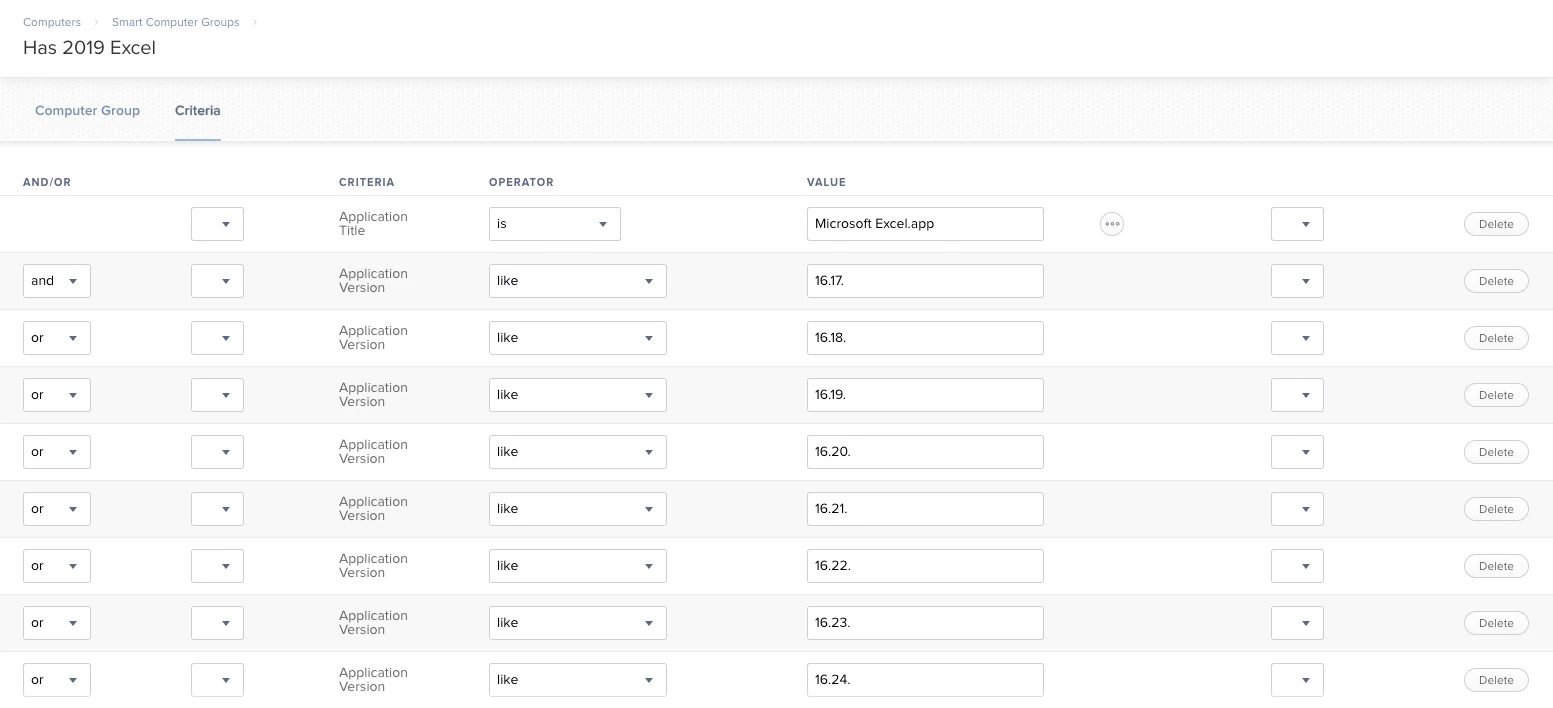This screenshot has height=708, width=1553.
Task: Open opening-parenthesis dropdown in 16.17. row
Action: (x=217, y=281)
